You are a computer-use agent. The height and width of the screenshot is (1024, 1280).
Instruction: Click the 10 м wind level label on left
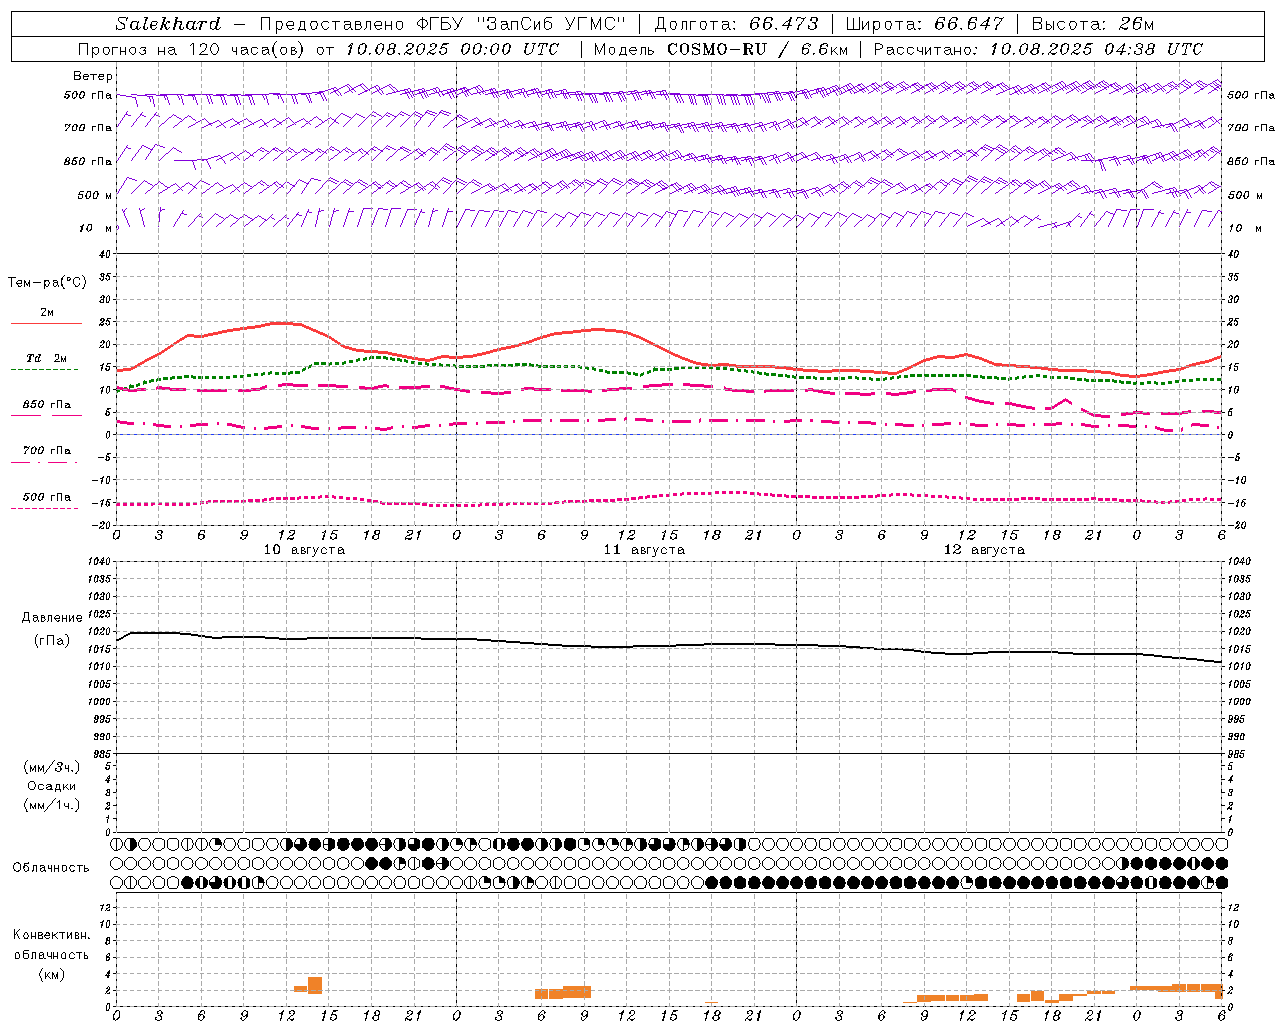(x=96, y=228)
